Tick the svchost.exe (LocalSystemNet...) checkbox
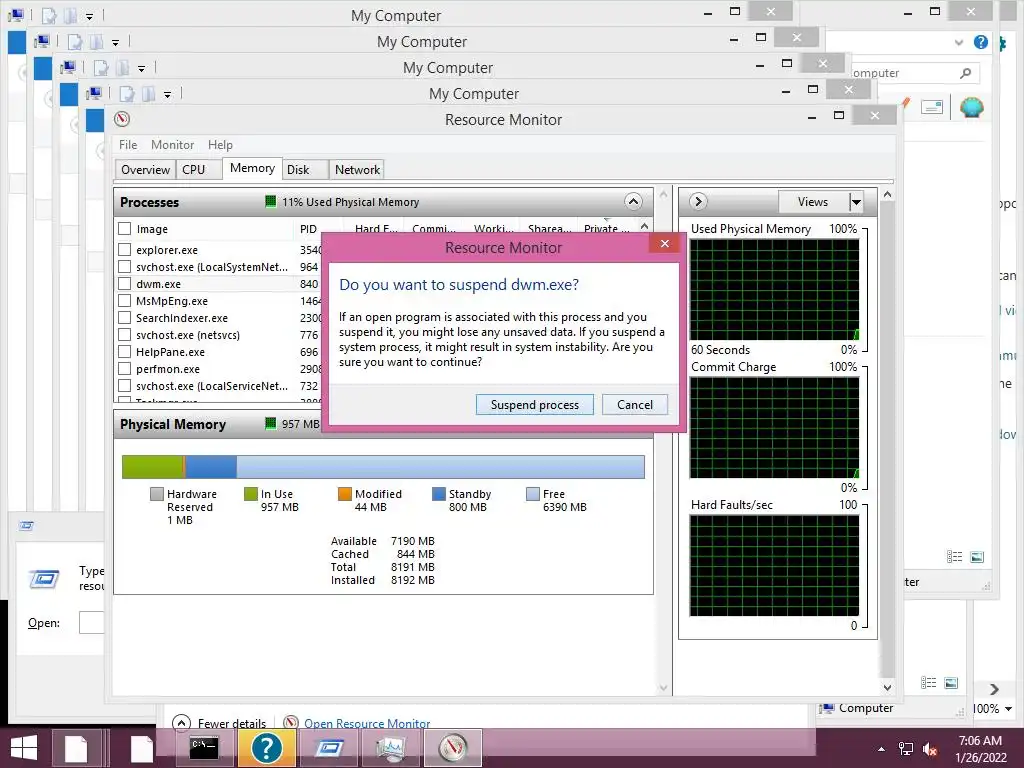 tap(124, 266)
